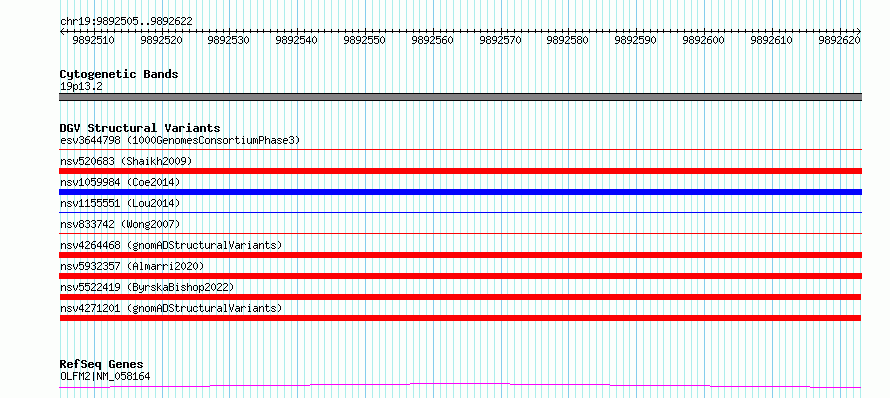Select the thin red esv3644798 variant bar
Screen dimensions: 890x398
tap(460, 150)
